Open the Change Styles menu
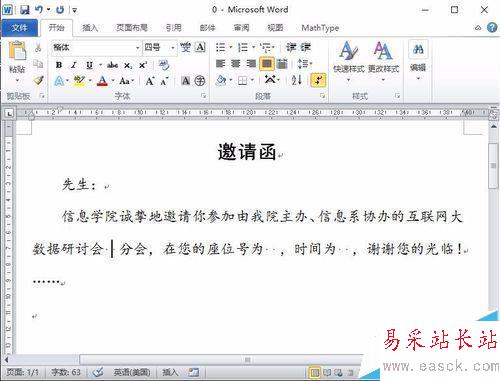The width and height of the screenshot is (500, 381). click(x=383, y=61)
